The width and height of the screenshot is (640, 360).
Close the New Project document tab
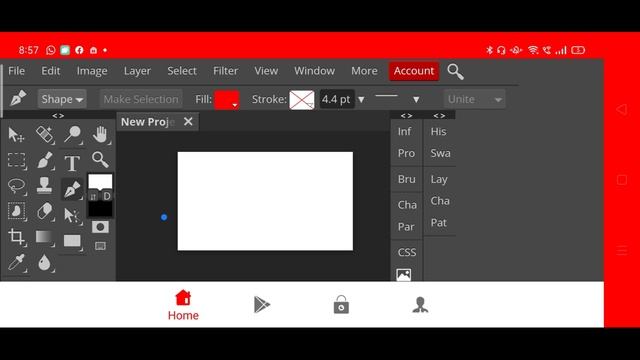pos(188,121)
